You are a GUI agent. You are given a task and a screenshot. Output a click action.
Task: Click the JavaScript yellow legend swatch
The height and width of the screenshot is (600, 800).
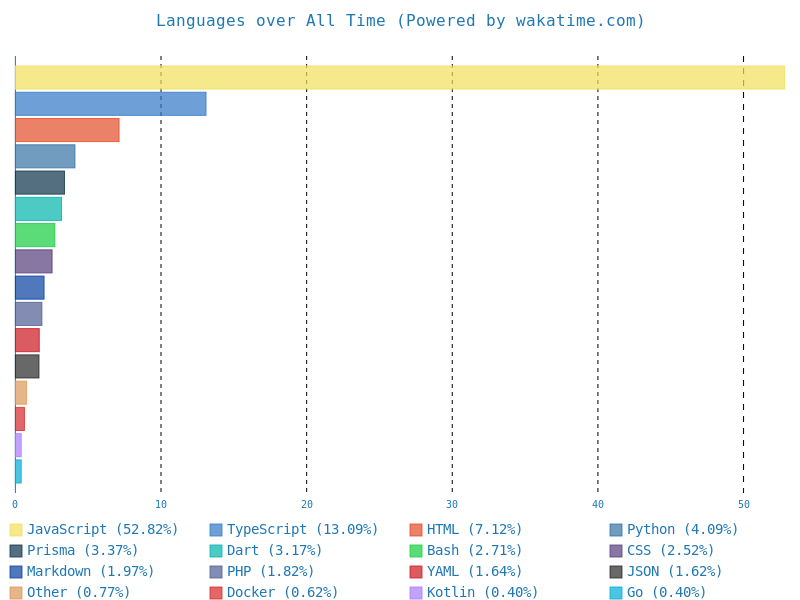[16, 530]
